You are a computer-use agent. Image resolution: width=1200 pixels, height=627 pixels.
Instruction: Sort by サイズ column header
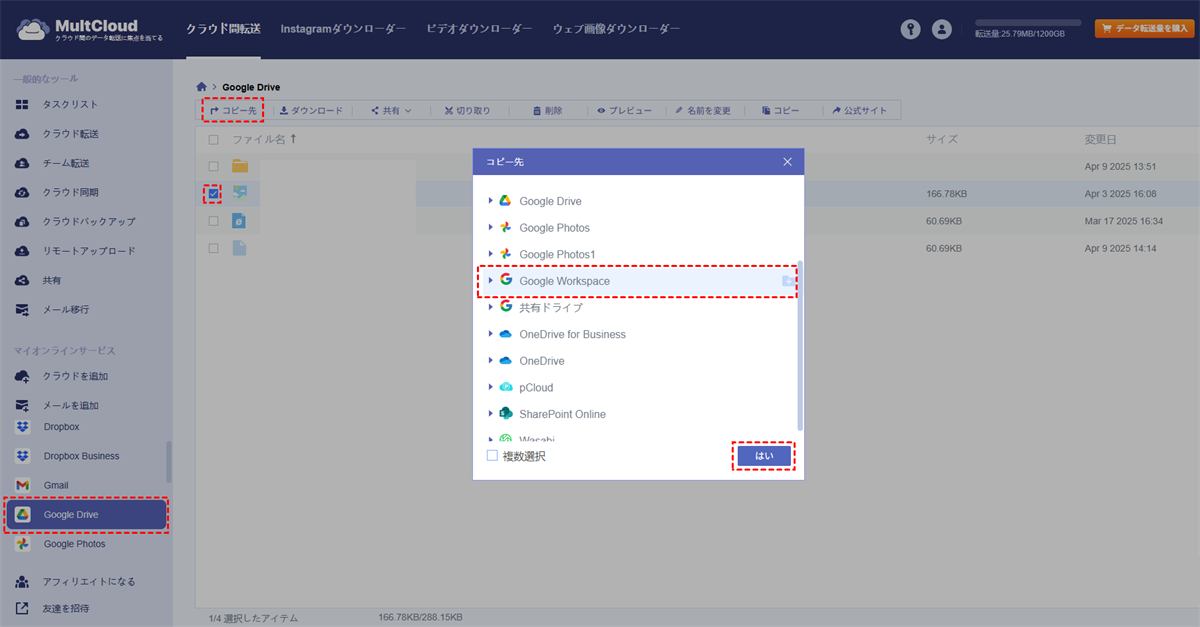tap(941, 140)
